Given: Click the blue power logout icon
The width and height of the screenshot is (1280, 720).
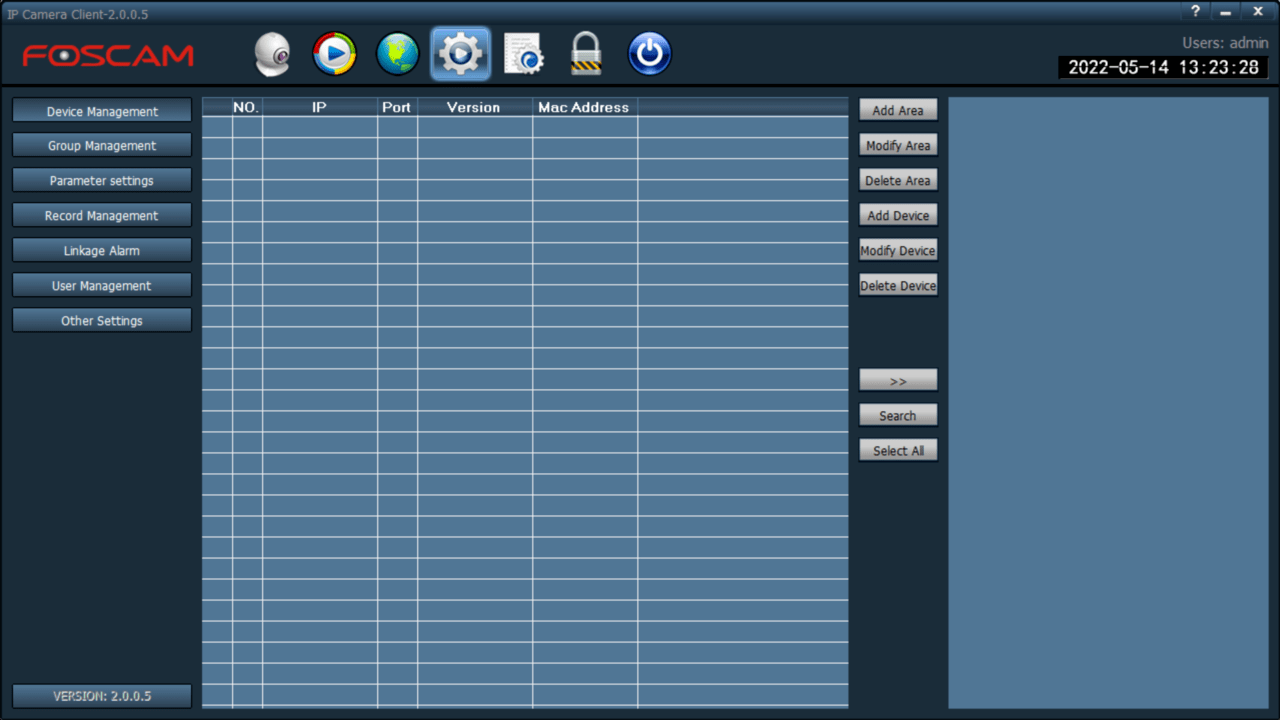Looking at the screenshot, I should (x=649, y=54).
